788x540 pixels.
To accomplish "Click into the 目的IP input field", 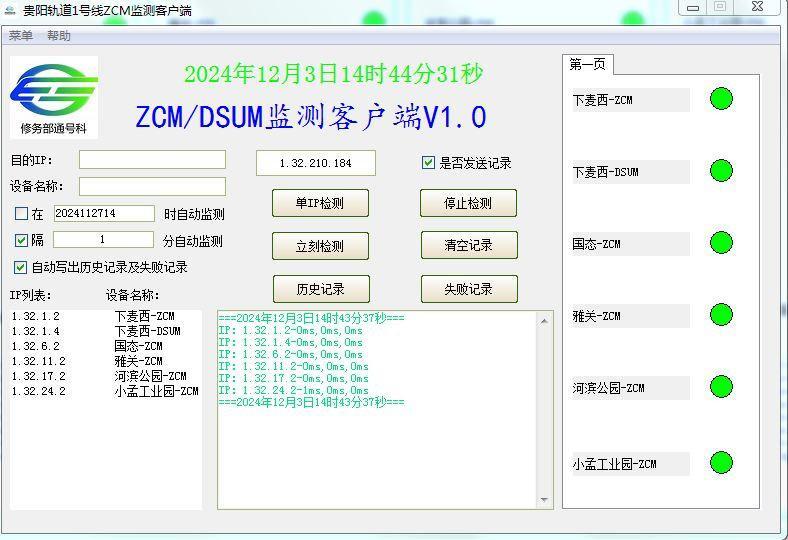I will click(x=152, y=160).
